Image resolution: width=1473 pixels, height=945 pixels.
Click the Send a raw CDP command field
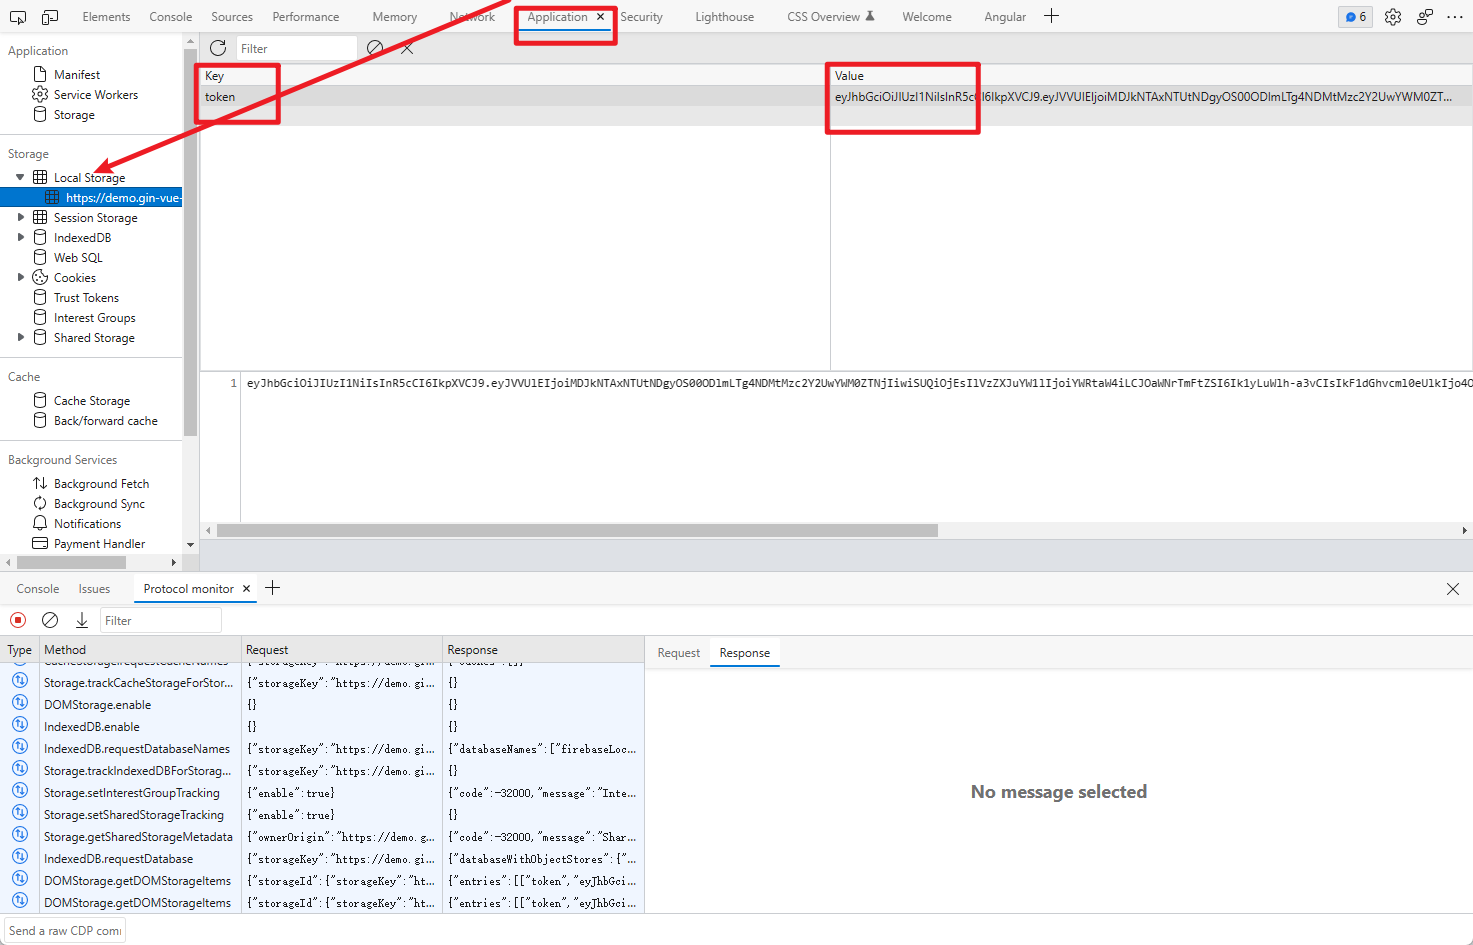66,930
